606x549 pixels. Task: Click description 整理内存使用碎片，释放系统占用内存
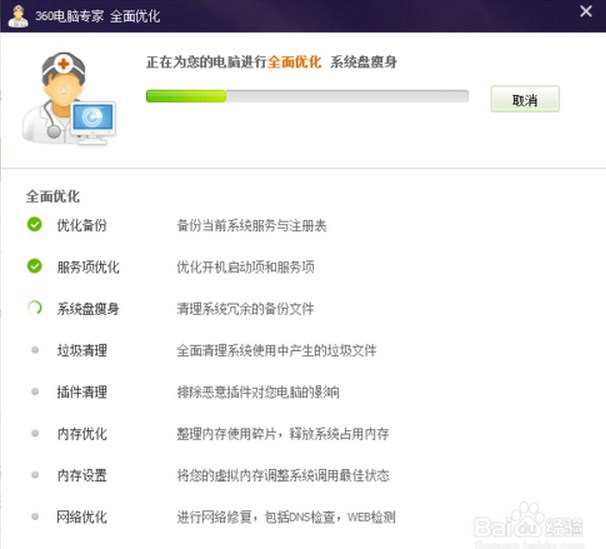[x=283, y=434]
